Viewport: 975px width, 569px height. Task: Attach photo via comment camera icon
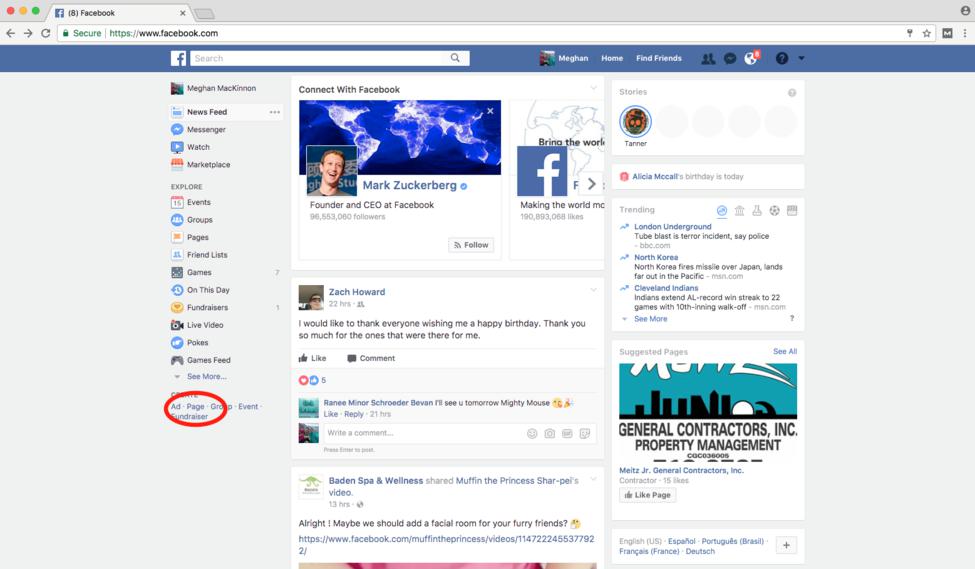tap(550, 433)
